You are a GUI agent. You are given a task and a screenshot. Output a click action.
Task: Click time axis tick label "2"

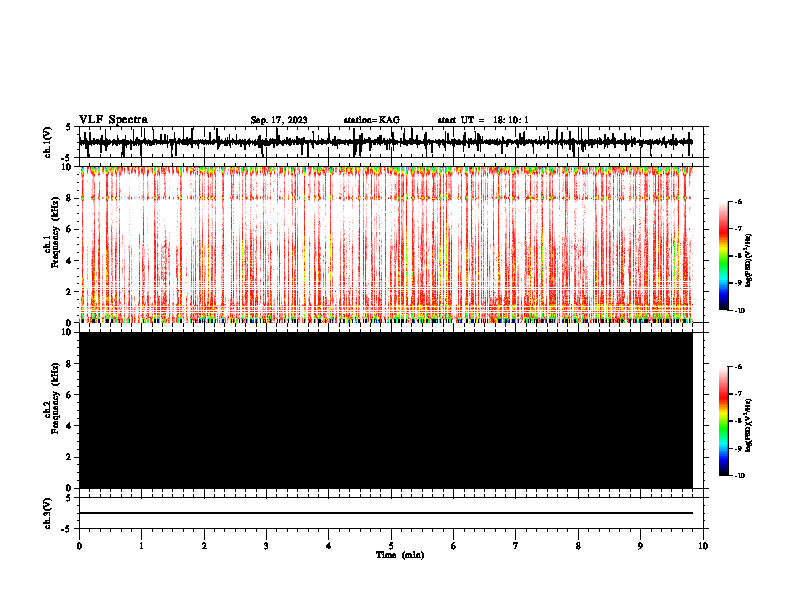204,546
